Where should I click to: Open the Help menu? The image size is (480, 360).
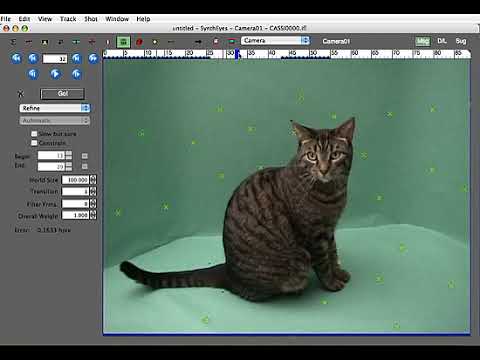point(143,19)
